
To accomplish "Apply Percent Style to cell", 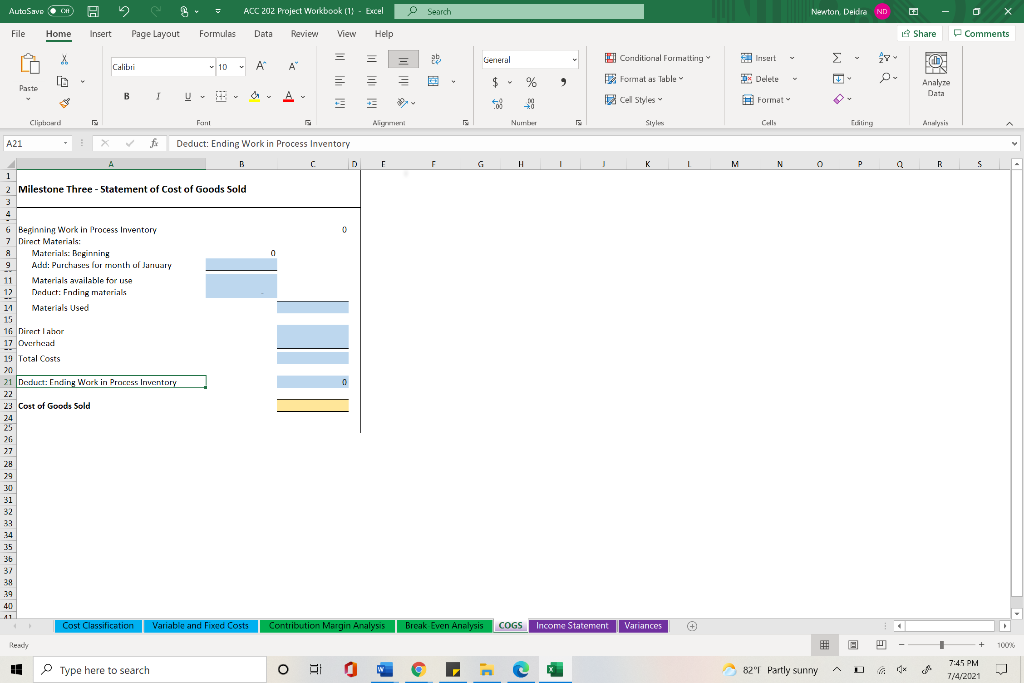I will (532, 82).
